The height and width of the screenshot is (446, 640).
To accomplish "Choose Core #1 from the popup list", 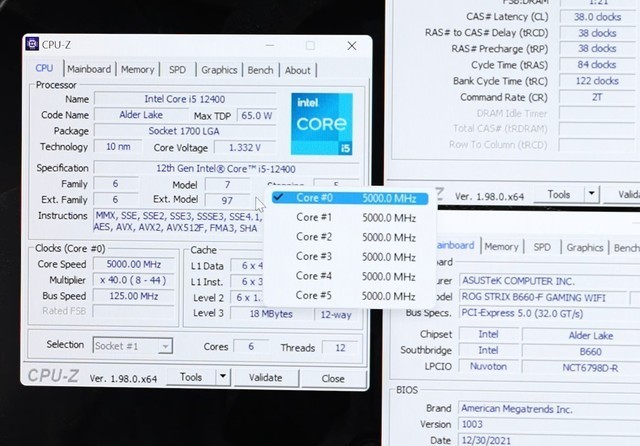I will [x=350, y=217].
